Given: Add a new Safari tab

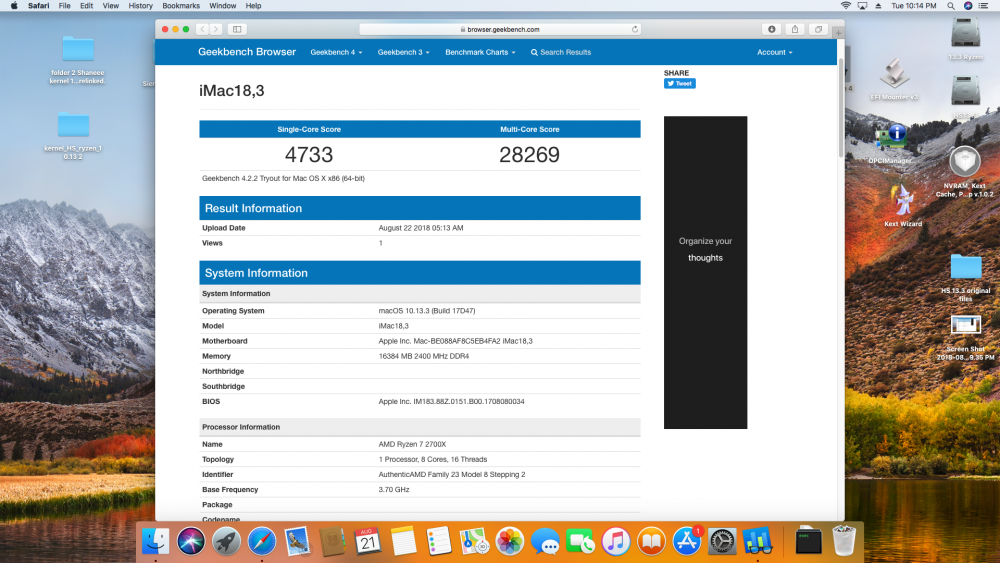Looking at the screenshot, I should 838,32.
